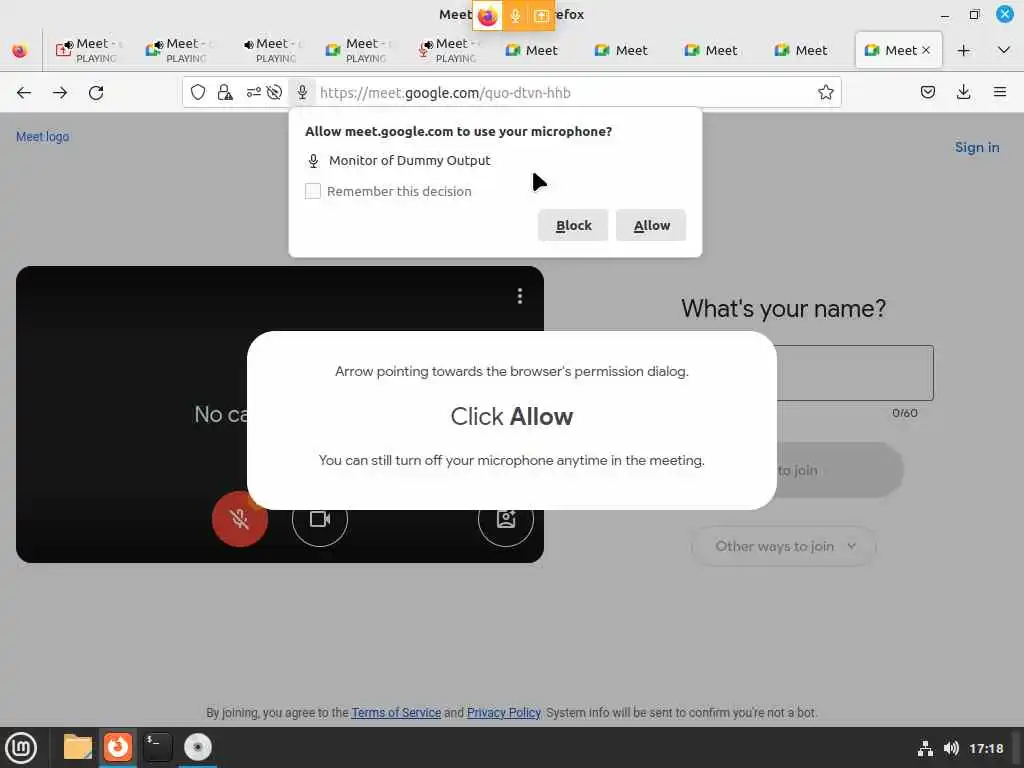Click the Sign in link
The image size is (1024, 768).
tap(977, 148)
